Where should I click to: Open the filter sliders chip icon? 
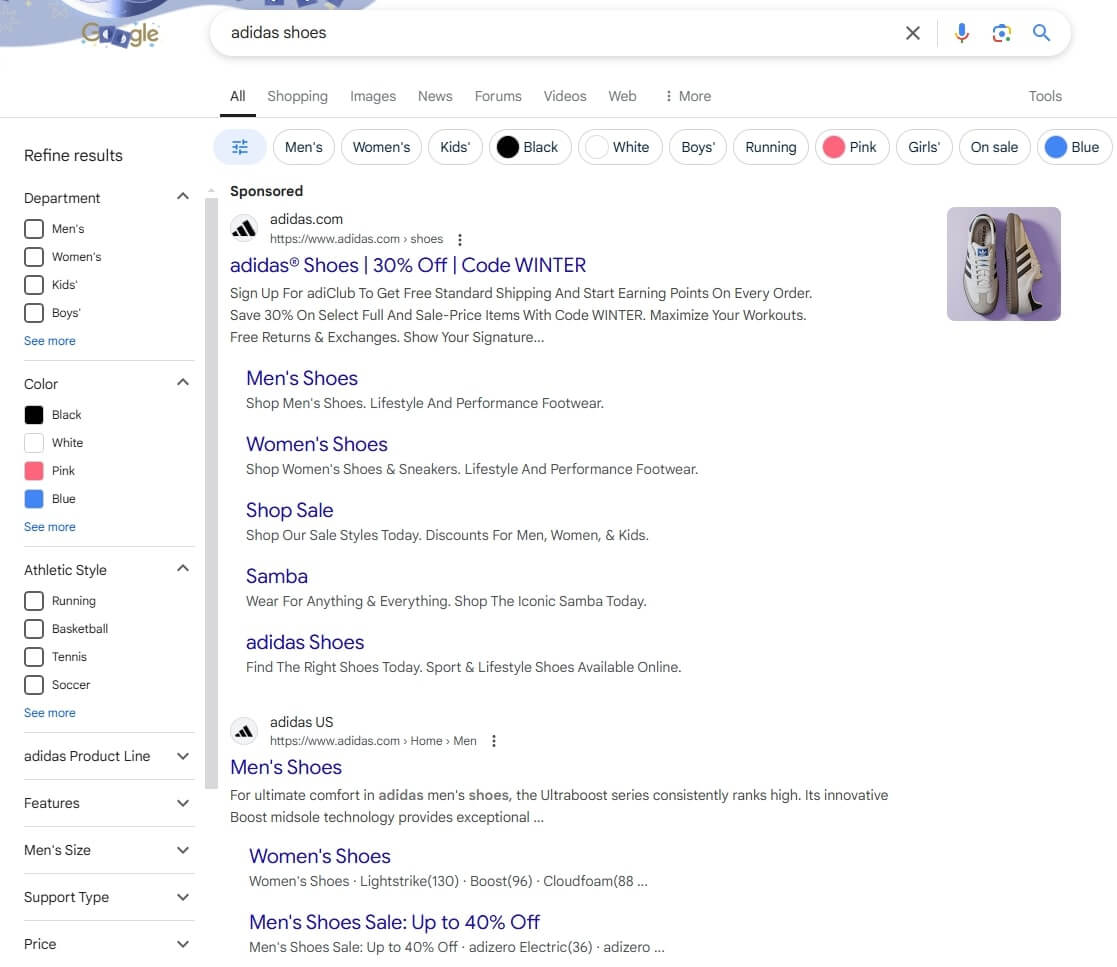pyautogui.click(x=240, y=148)
